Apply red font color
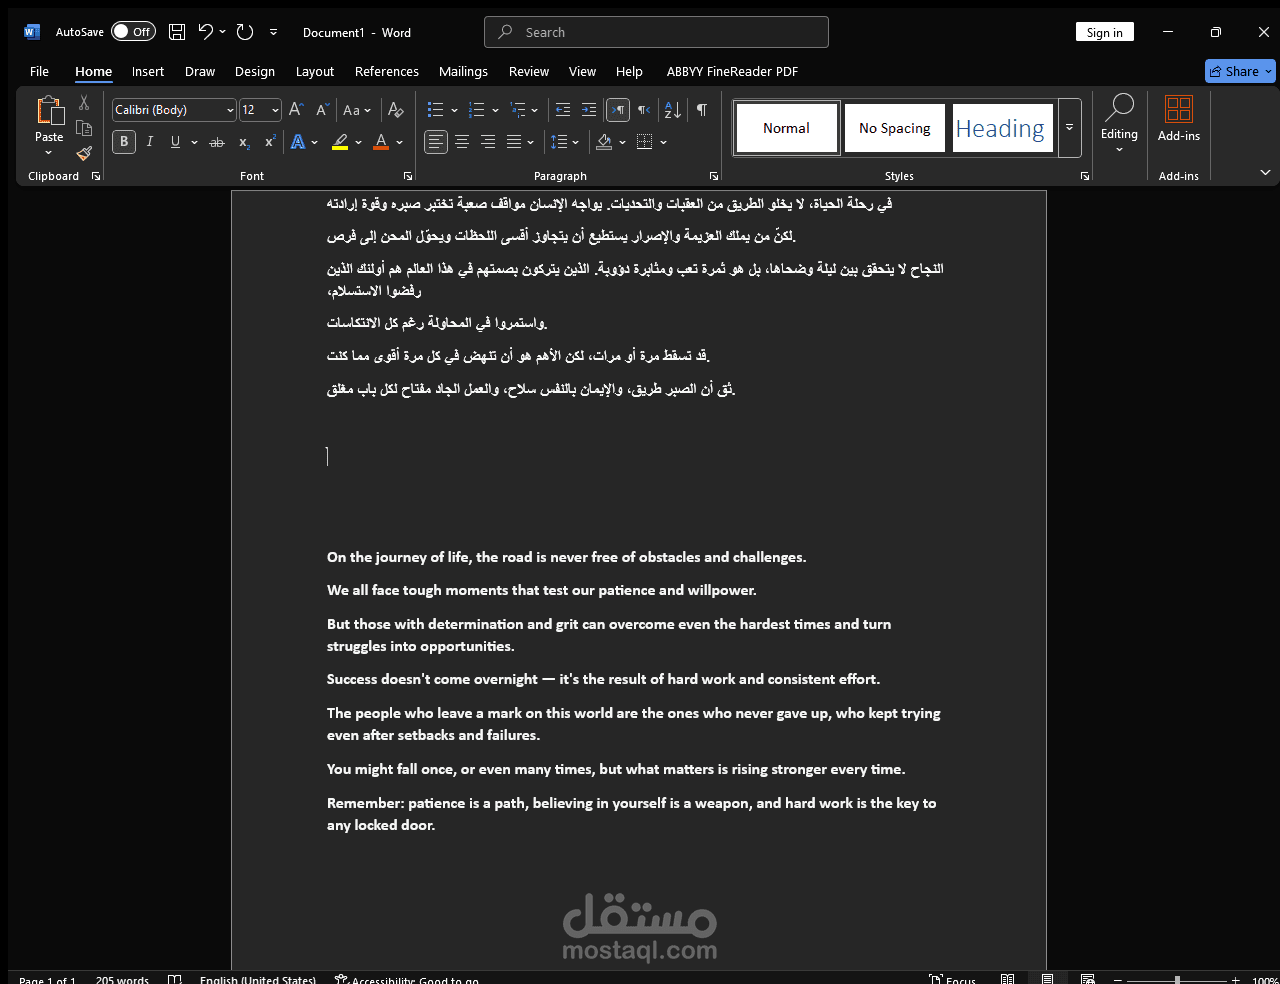Screen dimensions: 1280x984 381,142
